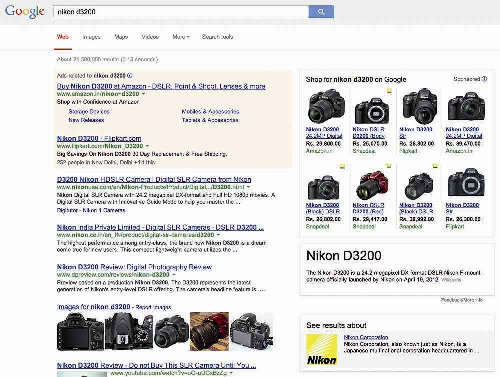This screenshot has width=500, height=377.
Task: Click the blue magnifier search button
Action: coord(321,12)
